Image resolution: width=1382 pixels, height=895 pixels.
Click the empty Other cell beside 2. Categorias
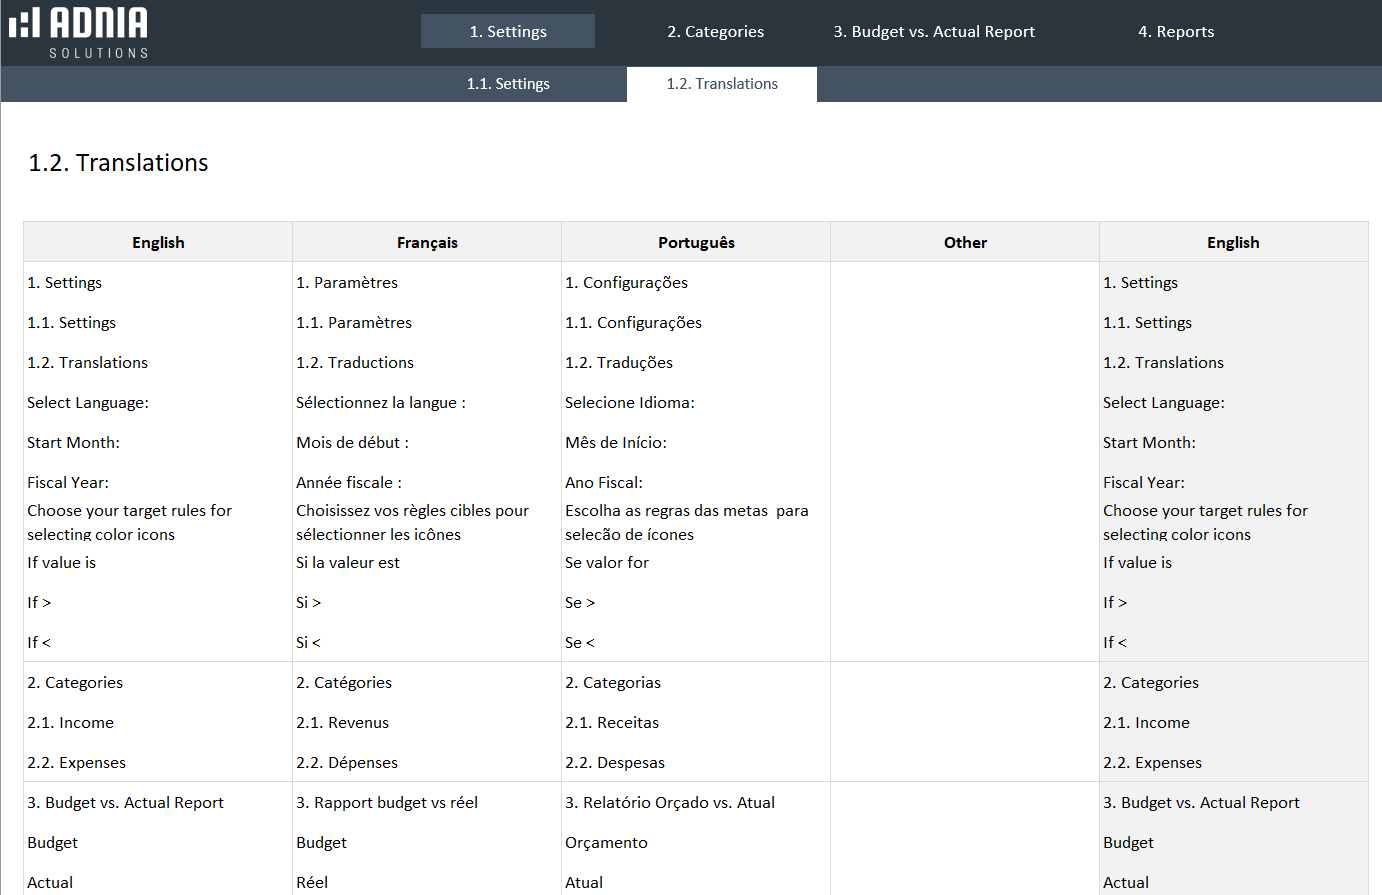[x=965, y=682]
